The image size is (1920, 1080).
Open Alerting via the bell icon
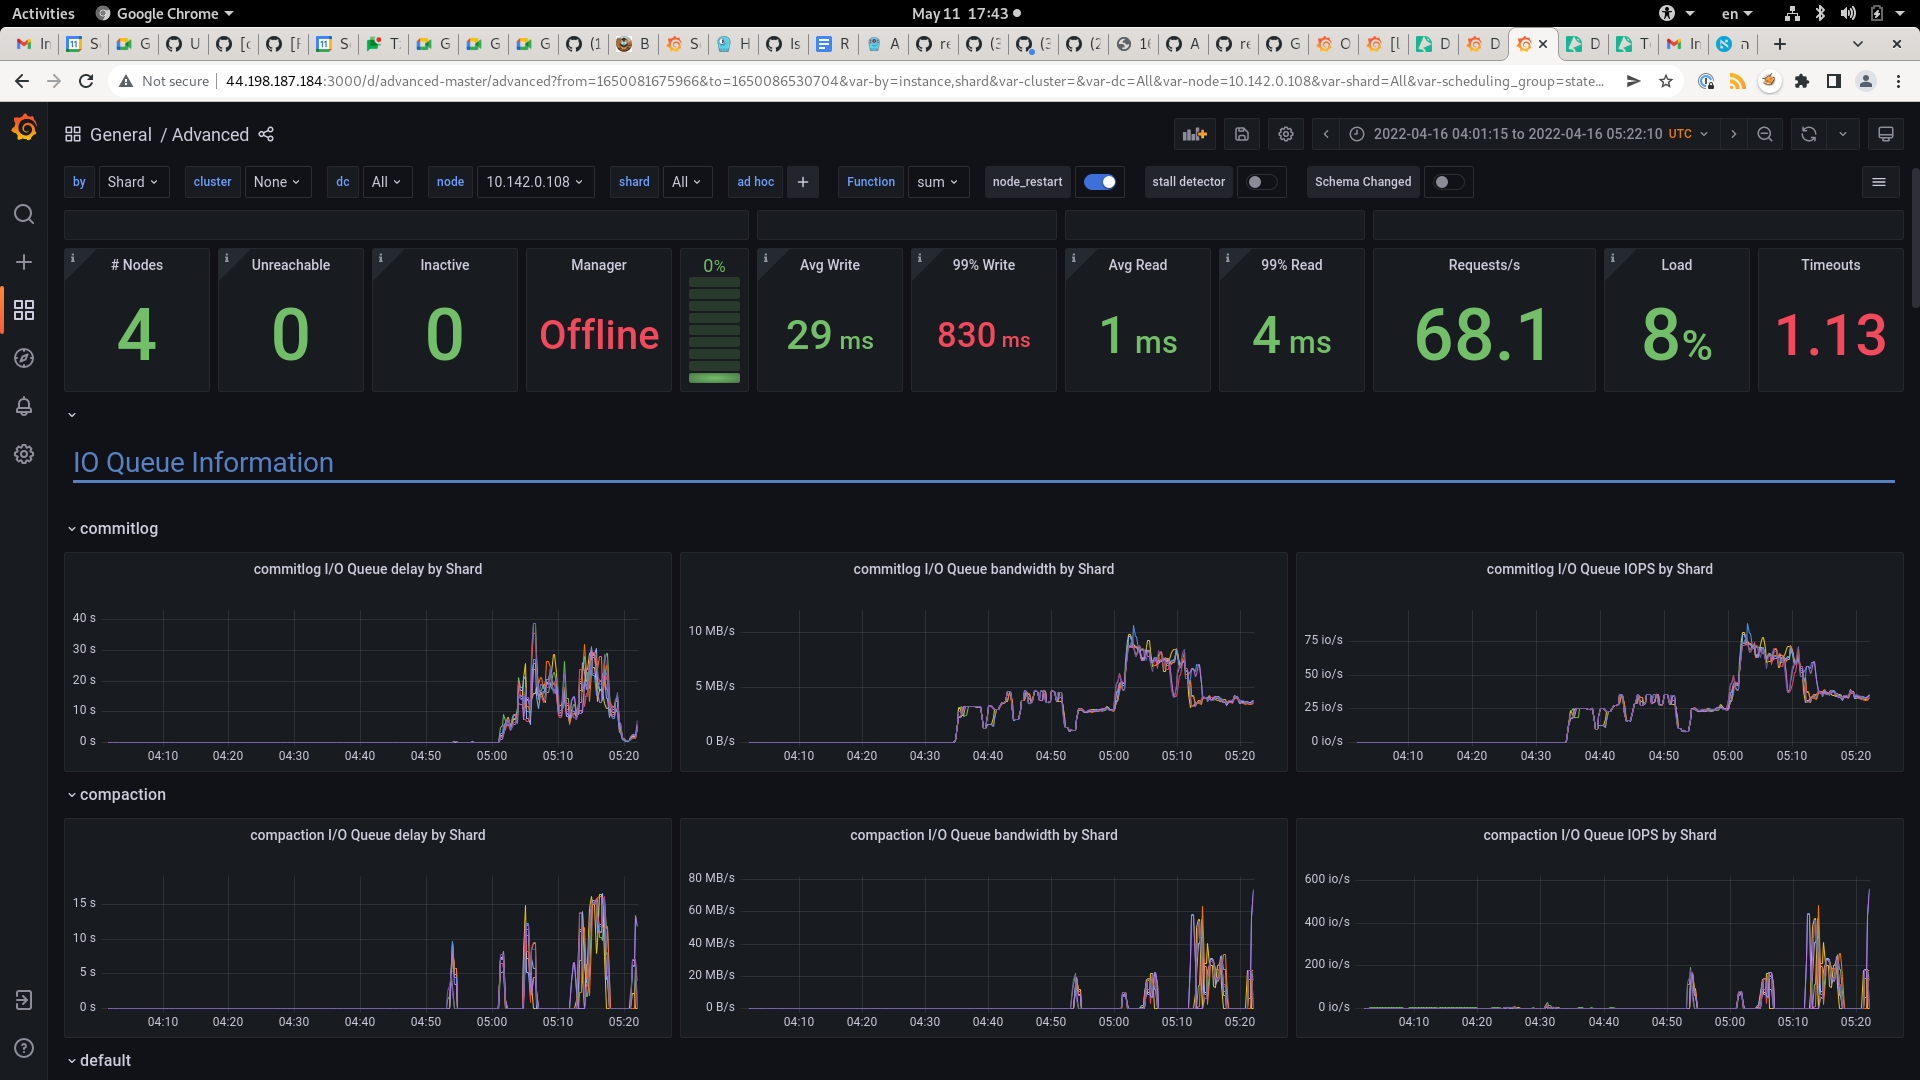(x=24, y=406)
